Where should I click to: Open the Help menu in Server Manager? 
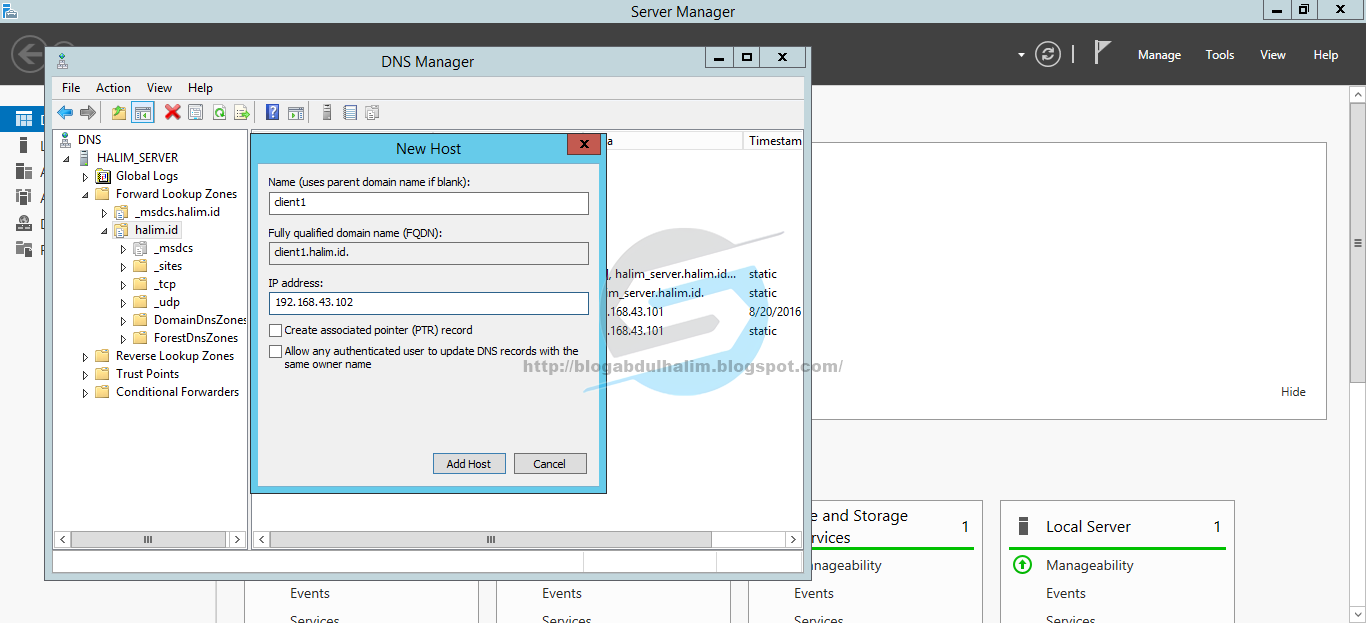click(1326, 55)
